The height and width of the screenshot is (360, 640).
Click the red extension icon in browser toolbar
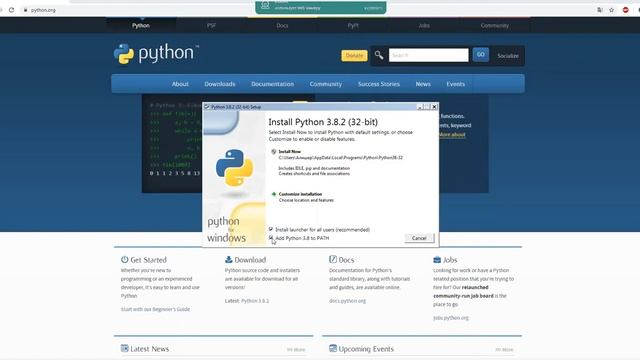[626, 10]
